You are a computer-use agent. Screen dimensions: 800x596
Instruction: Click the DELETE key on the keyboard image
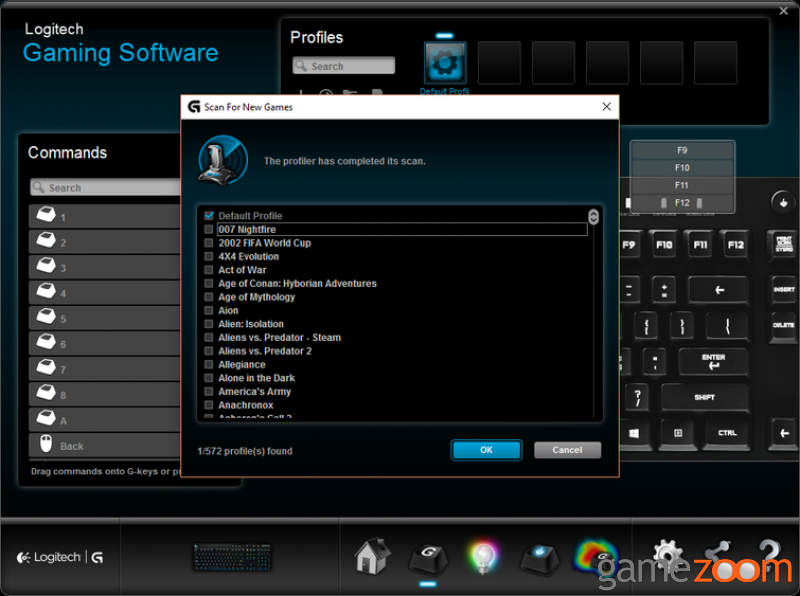(x=784, y=325)
